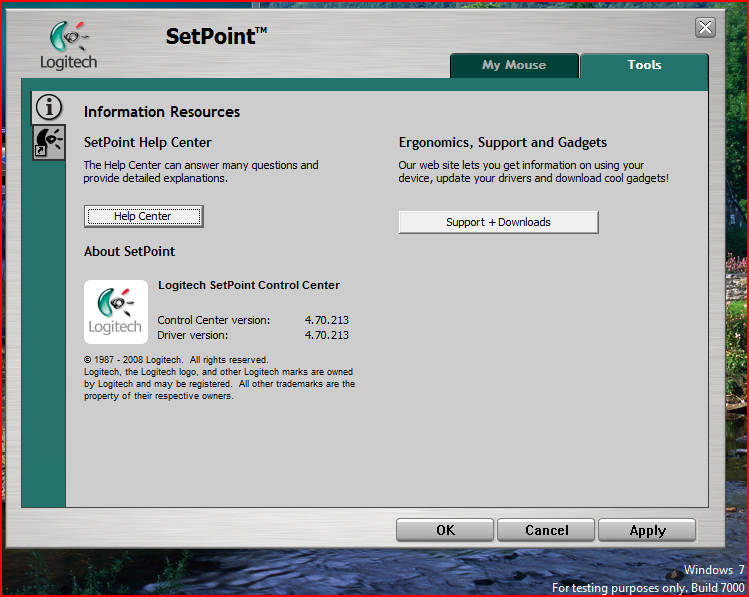This screenshot has height=597, width=749.
Task: Click the SetPoint title in the header
Action: pos(216,36)
